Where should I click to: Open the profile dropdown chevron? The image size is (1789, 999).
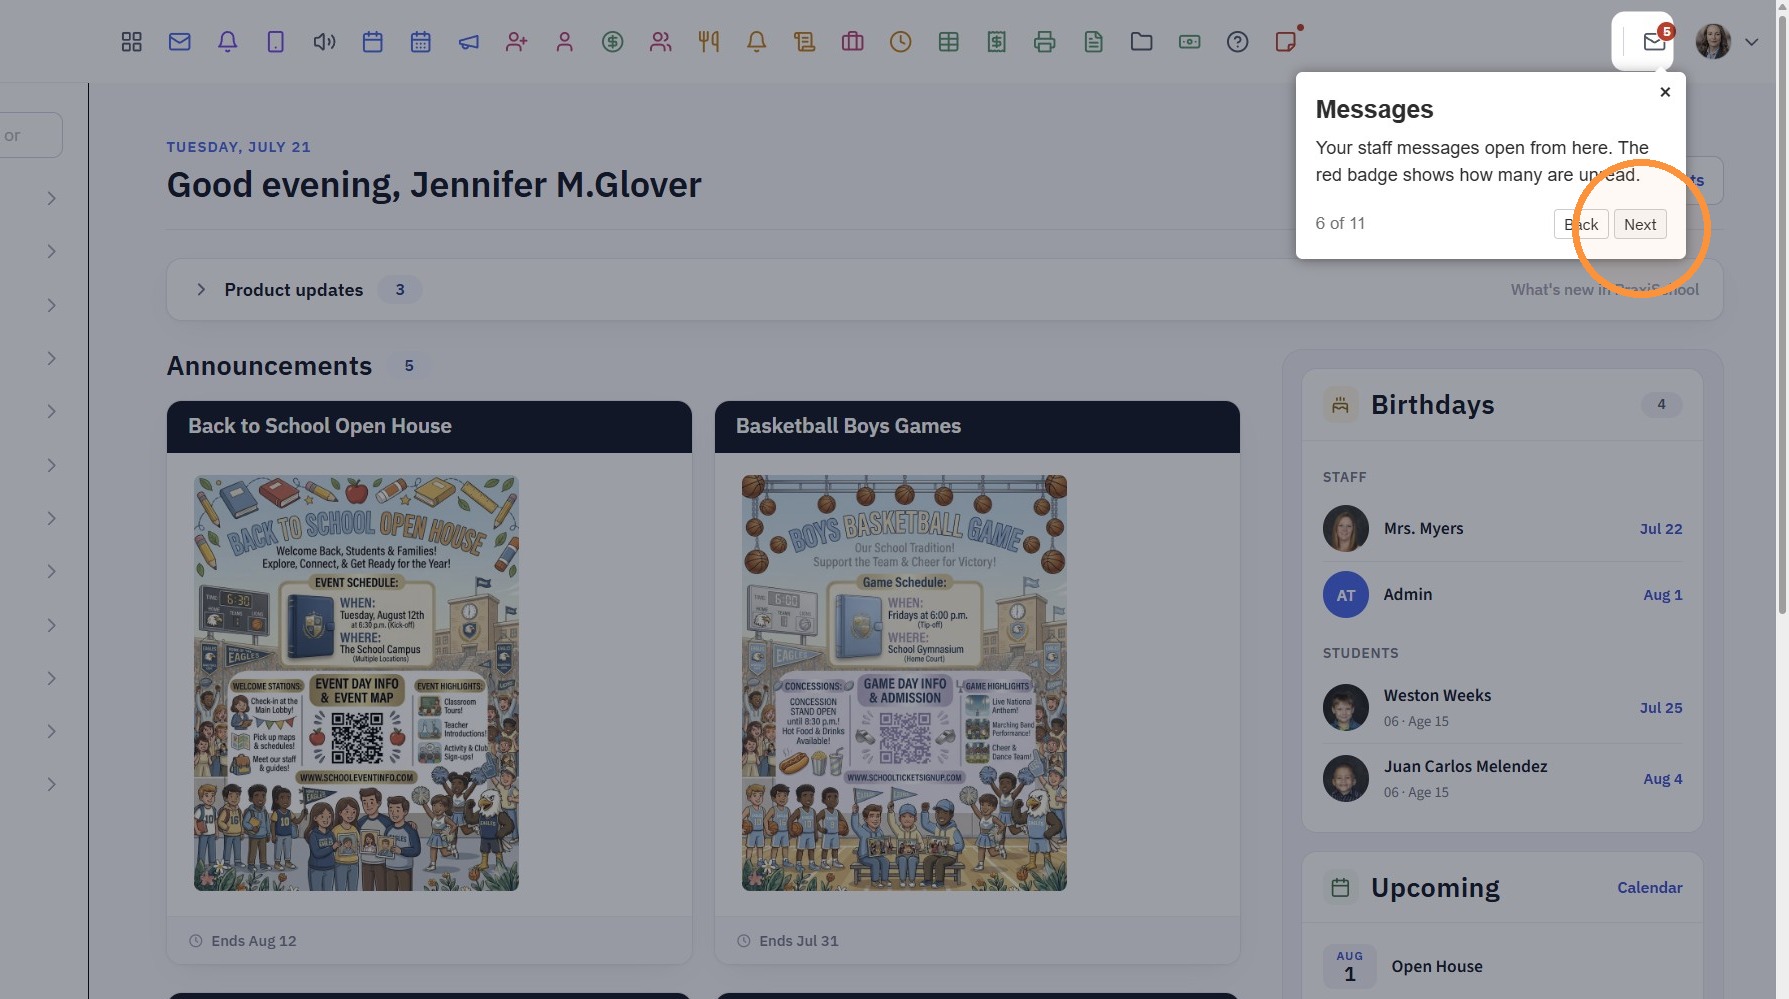[1752, 42]
